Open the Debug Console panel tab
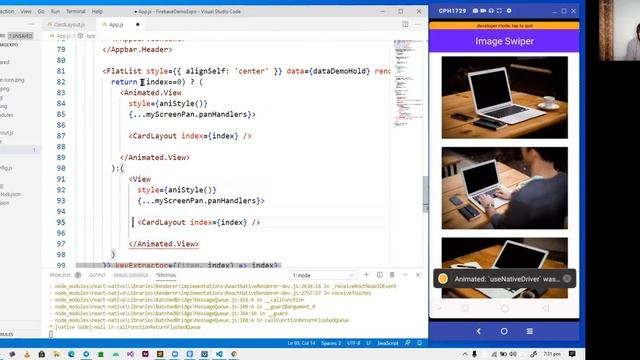 pyautogui.click(x=131, y=275)
